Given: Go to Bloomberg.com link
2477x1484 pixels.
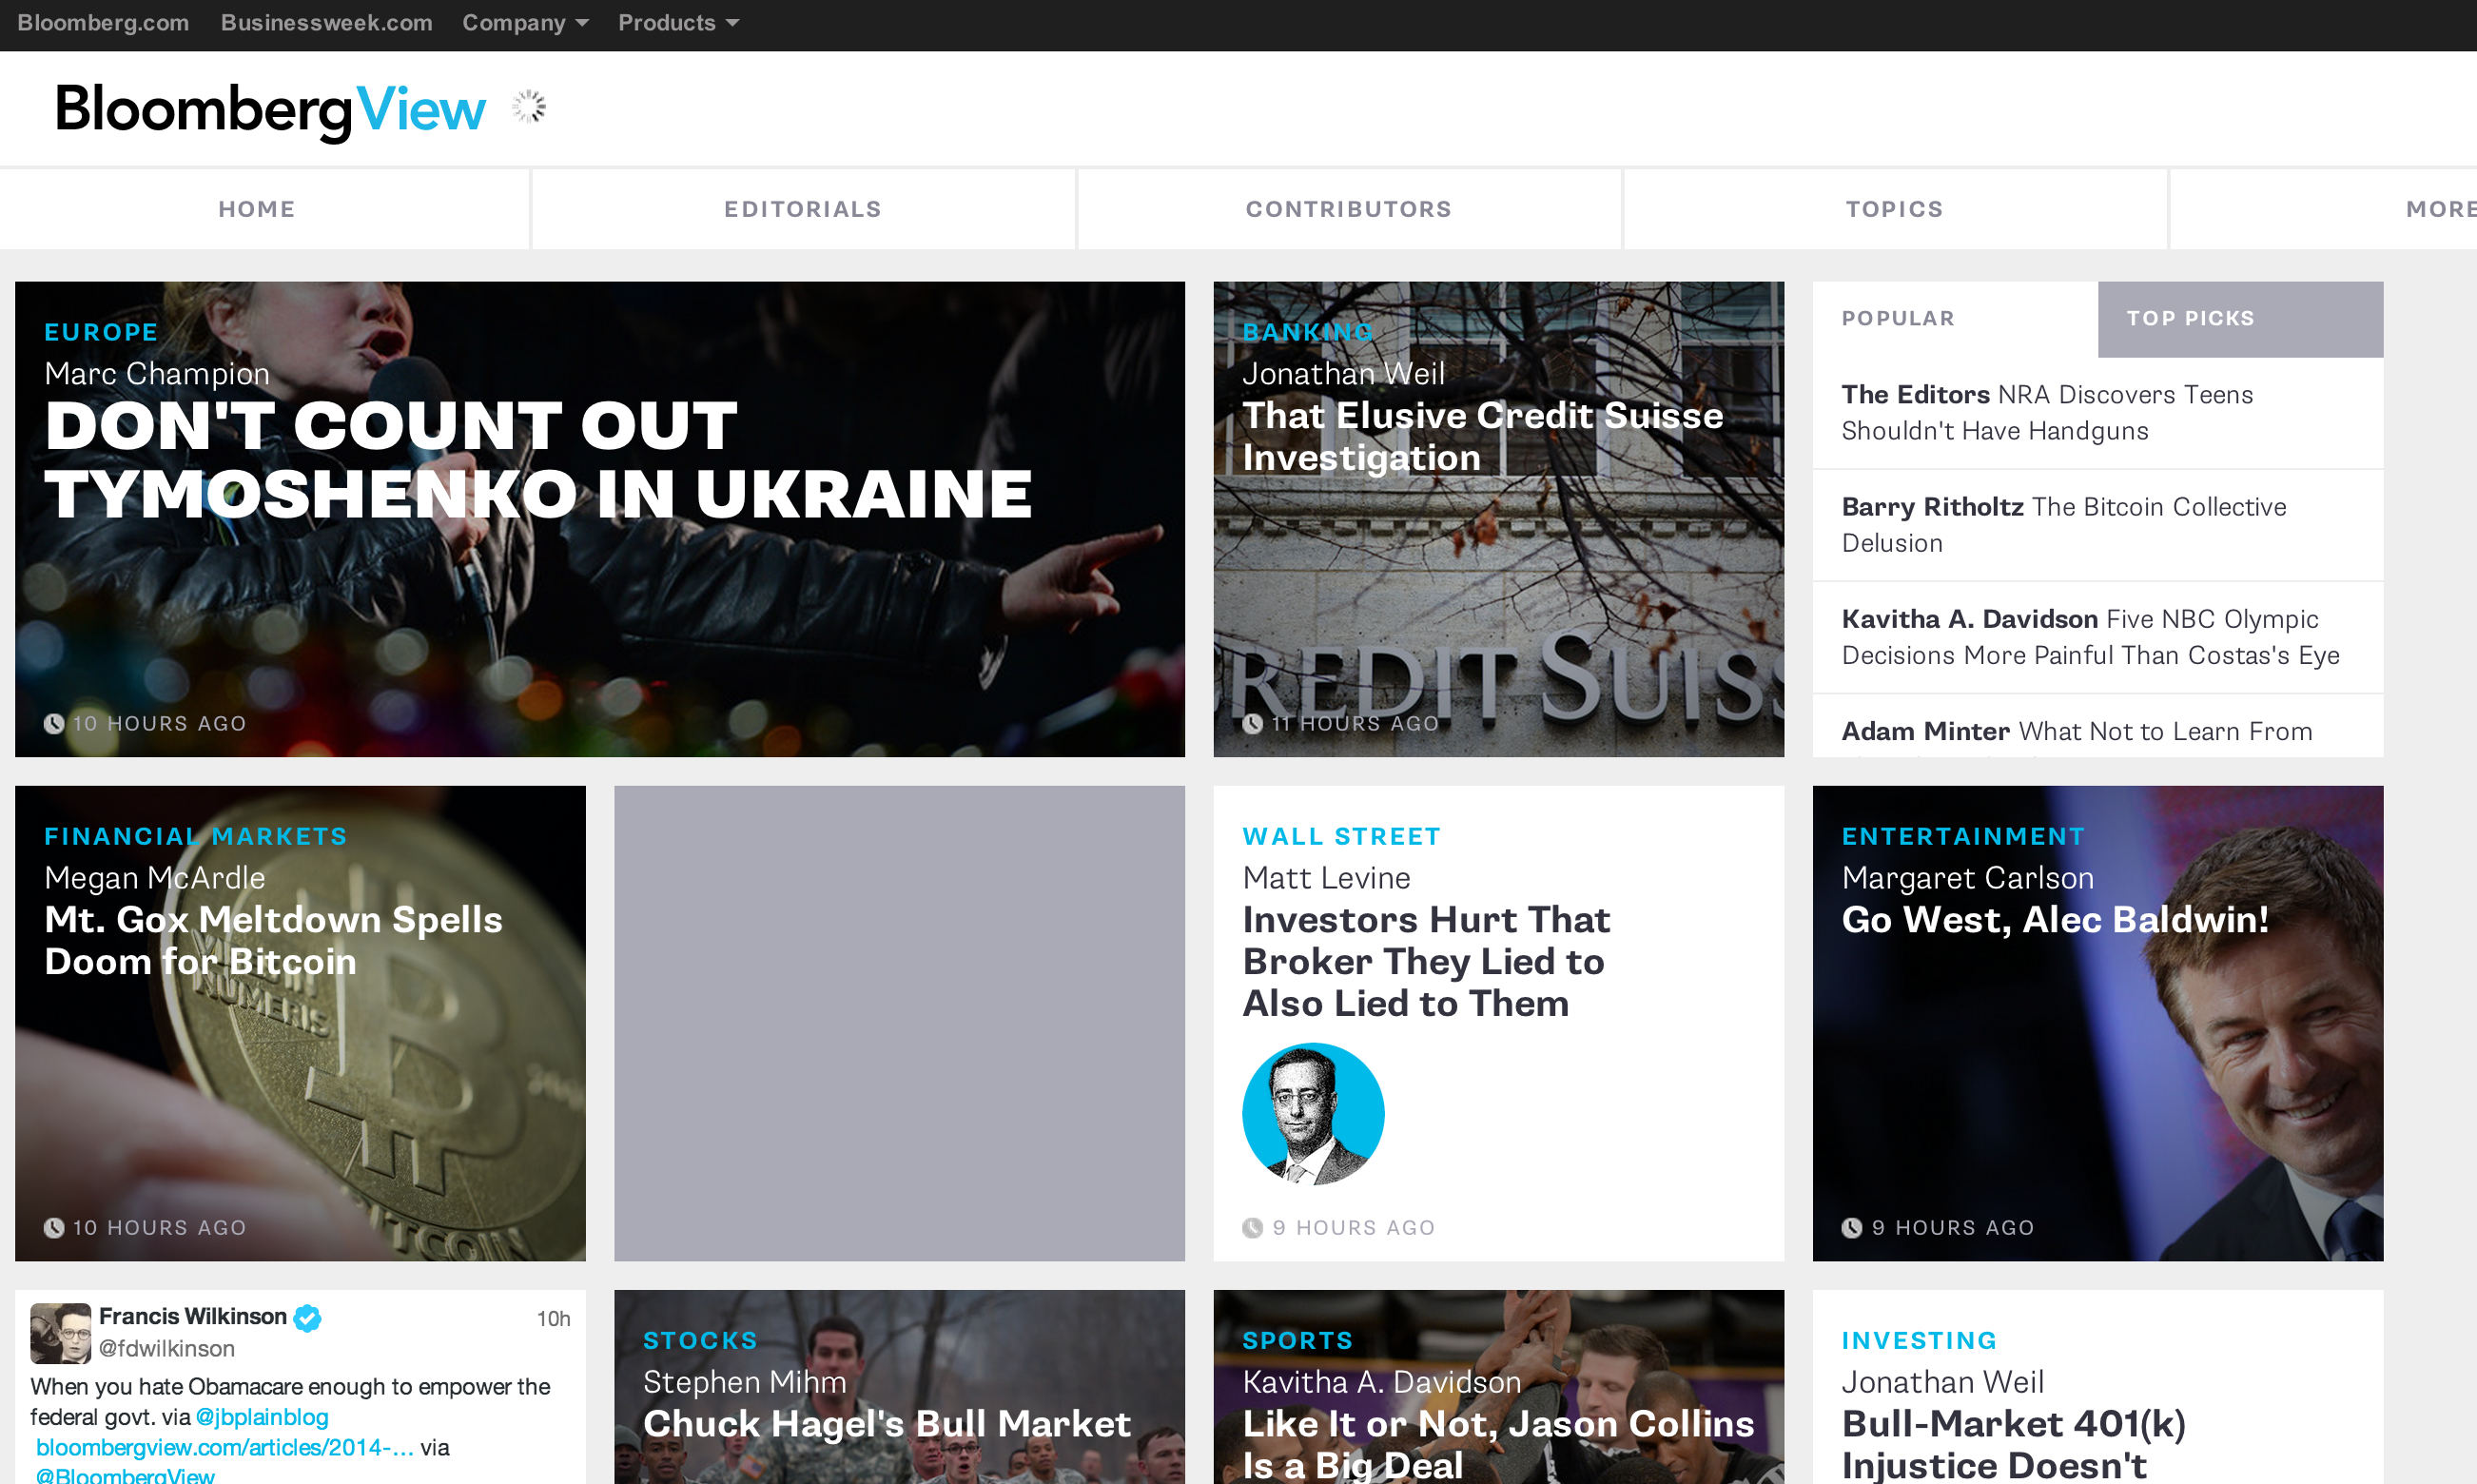Looking at the screenshot, I should coord(103,23).
